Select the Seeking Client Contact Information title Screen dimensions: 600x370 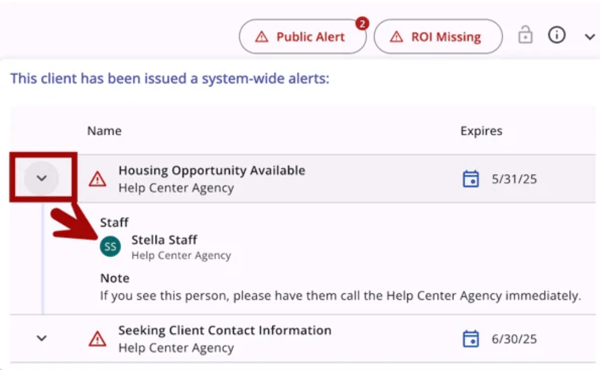coord(225,330)
